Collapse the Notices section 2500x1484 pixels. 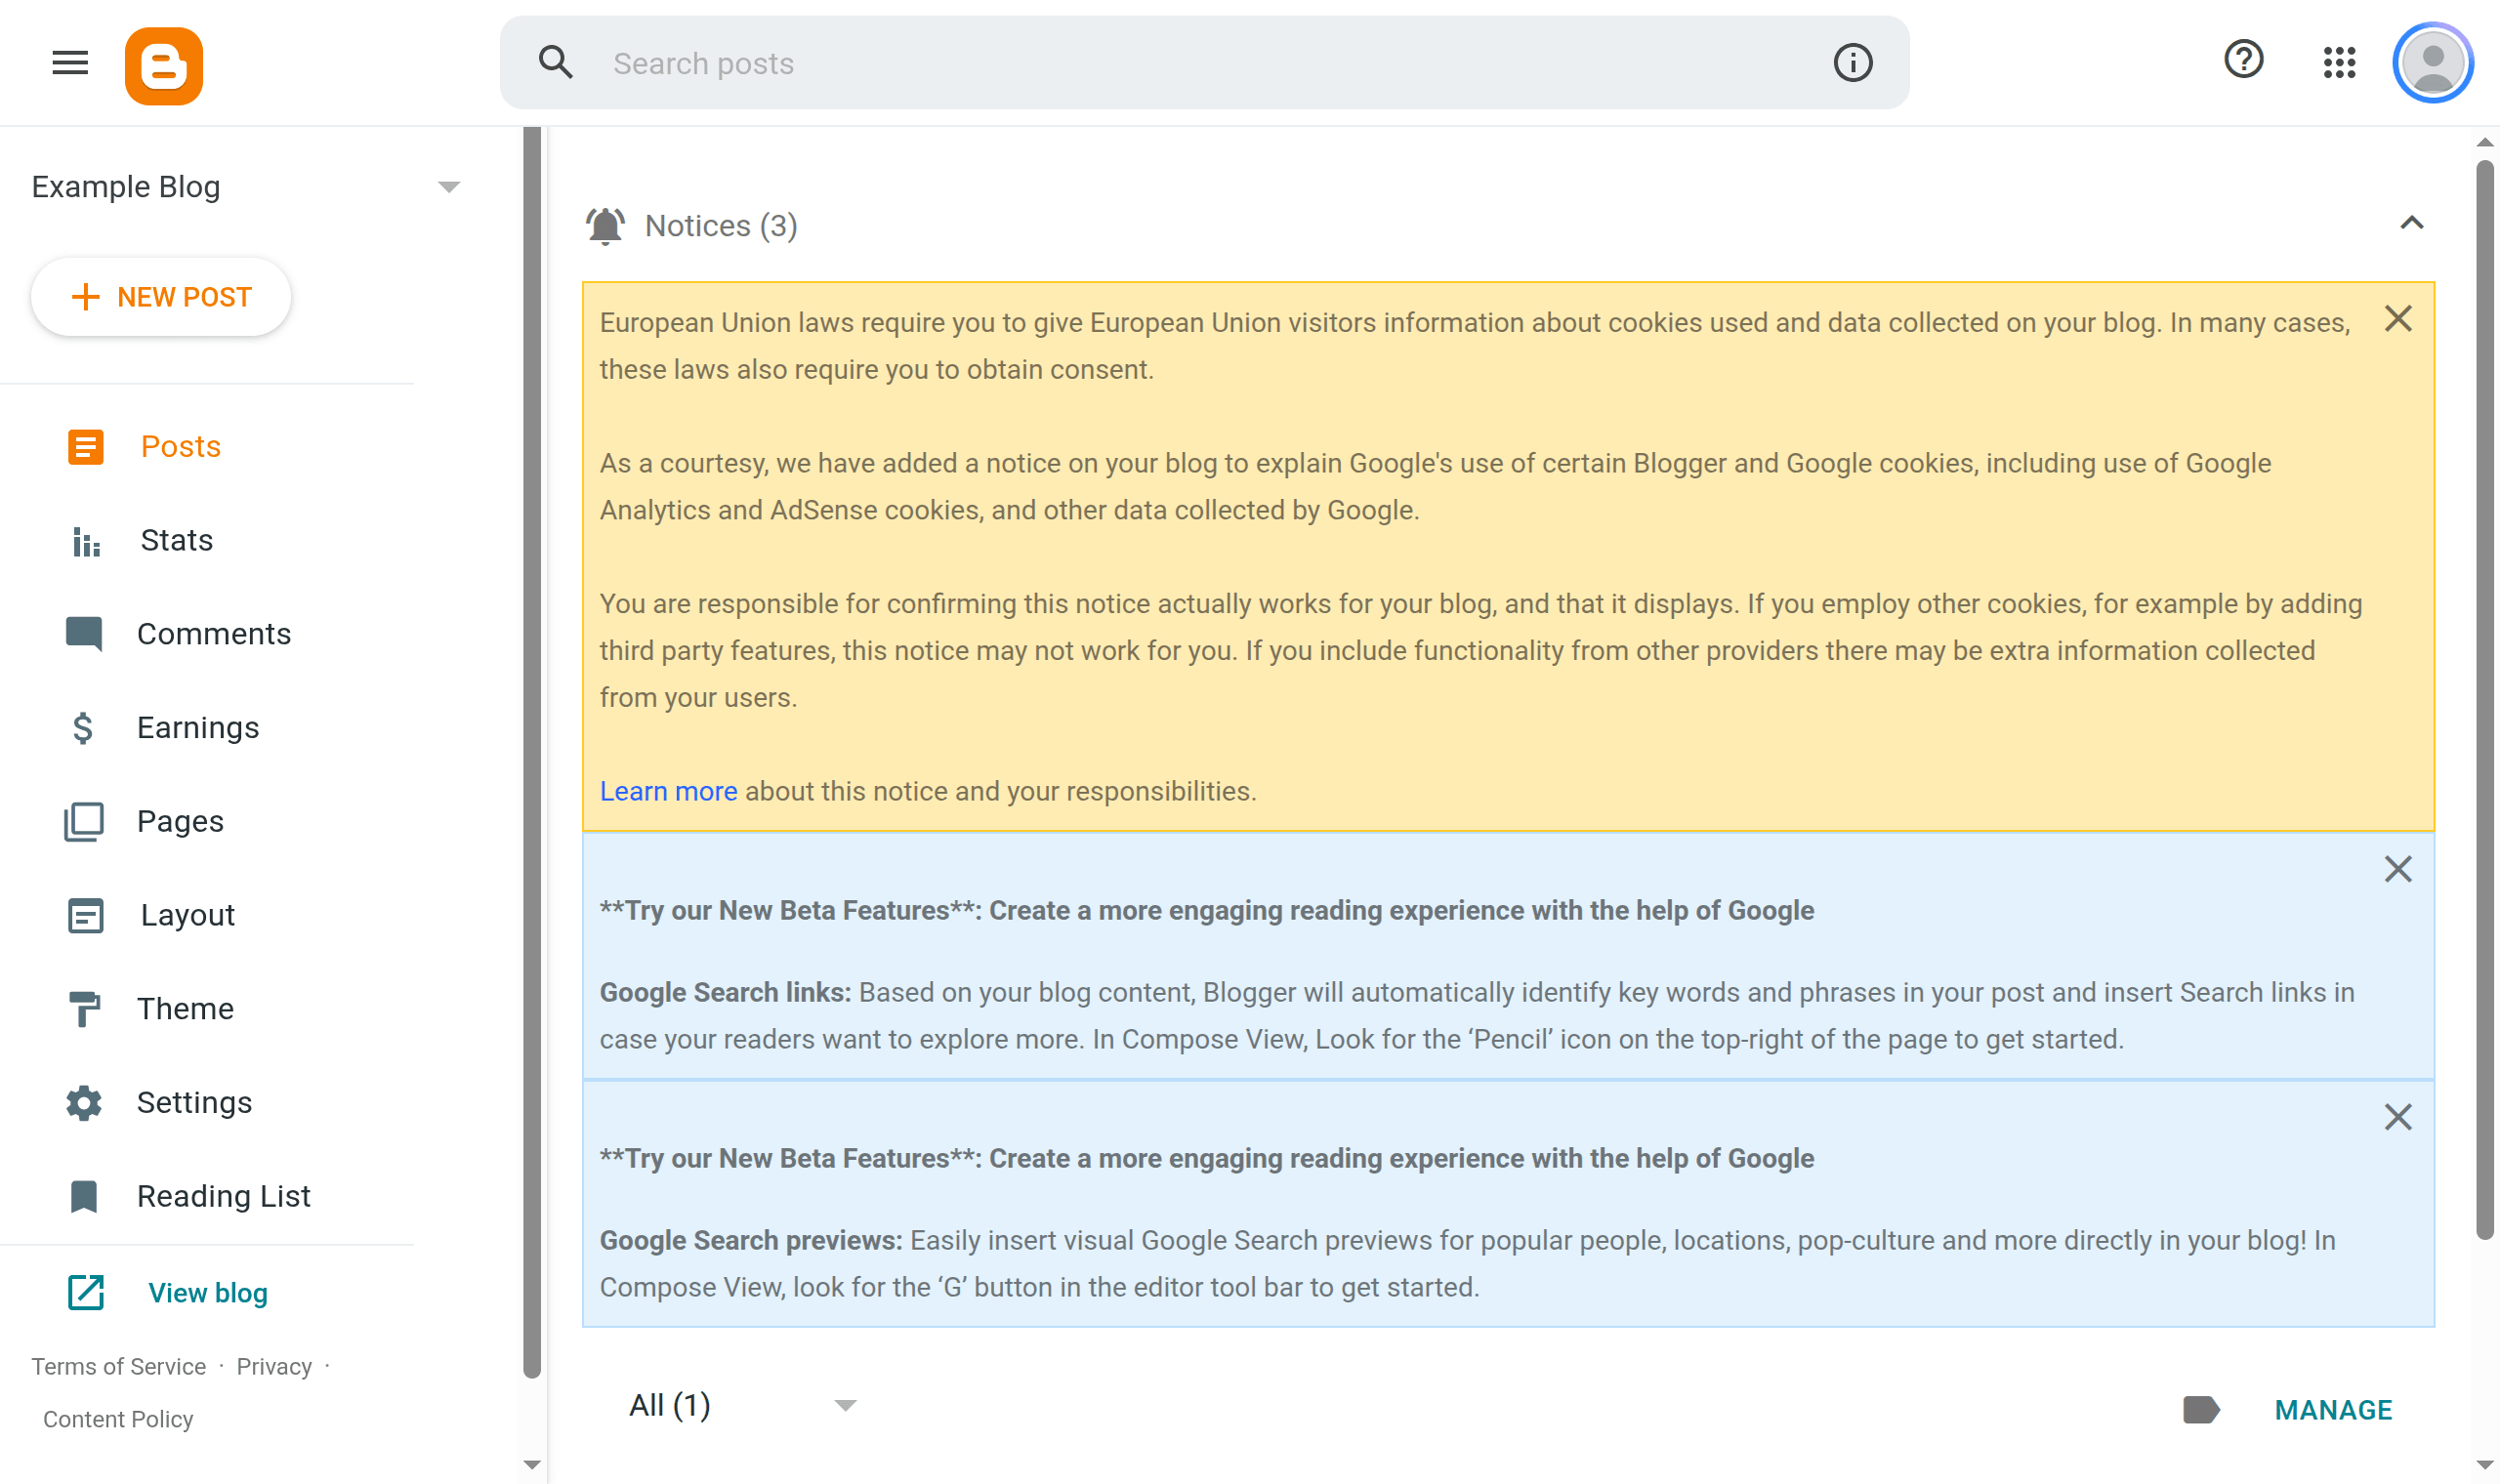(2412, 223)
